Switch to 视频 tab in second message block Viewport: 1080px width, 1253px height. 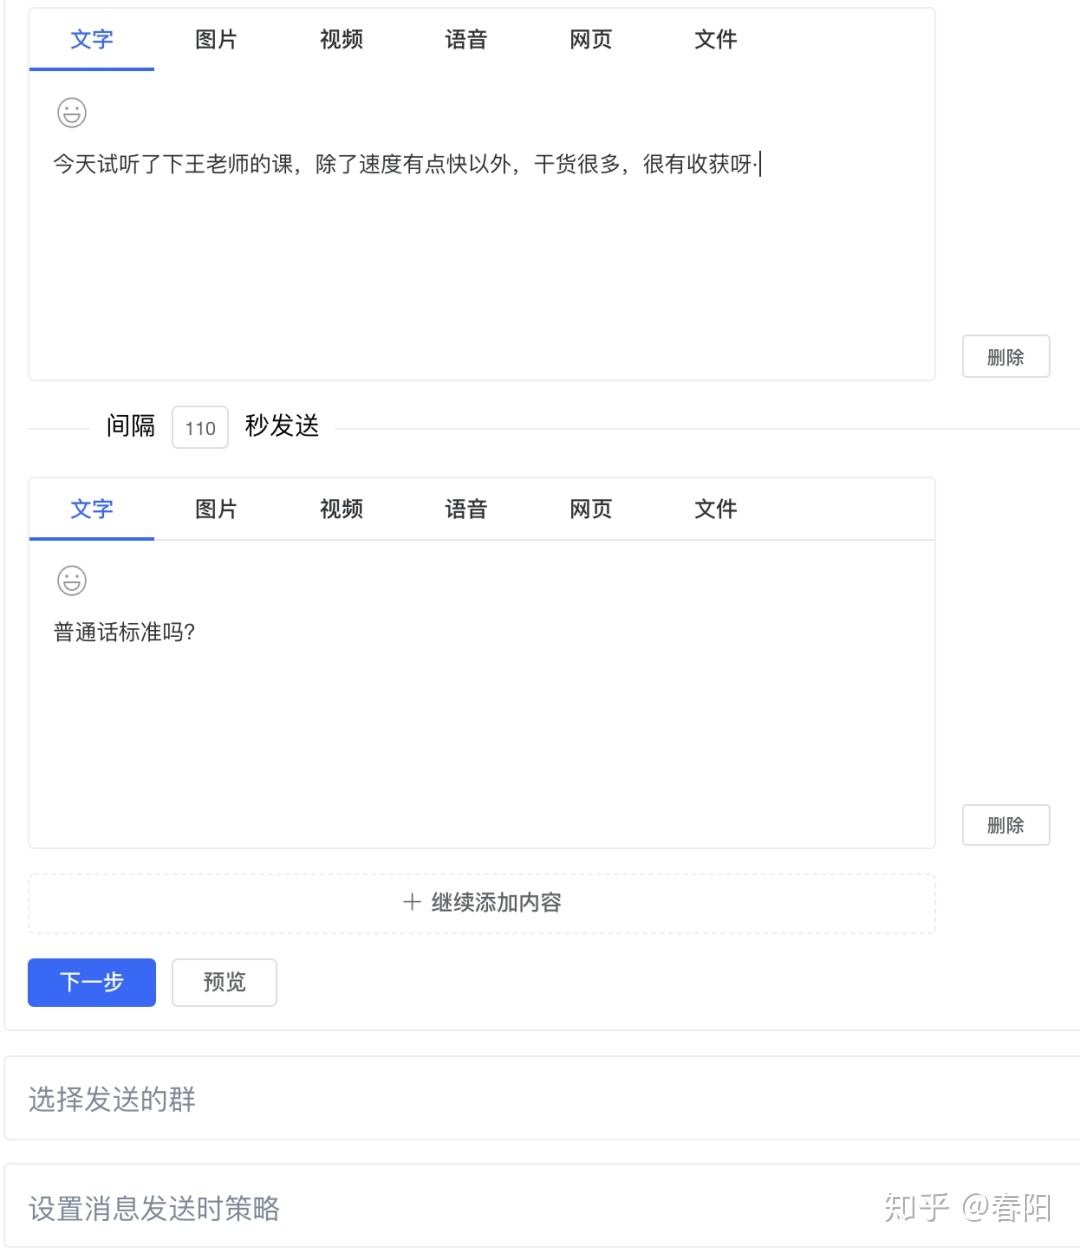tap(341, 509)
